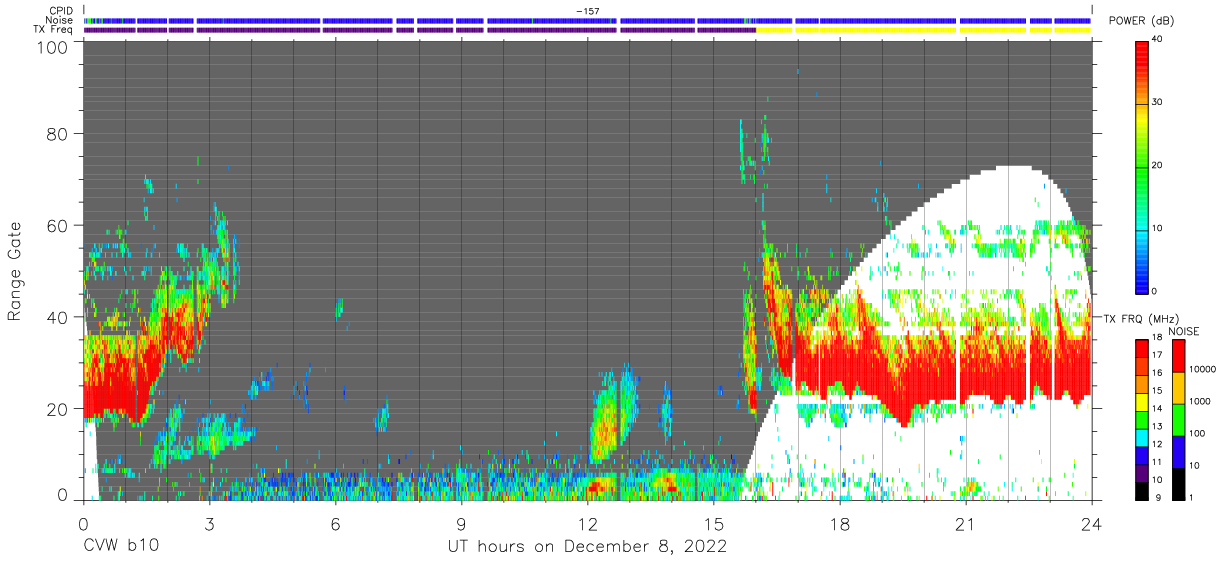
Task: Click the TX FRQ (MHz) color scale
Action: click(1143, 419)
